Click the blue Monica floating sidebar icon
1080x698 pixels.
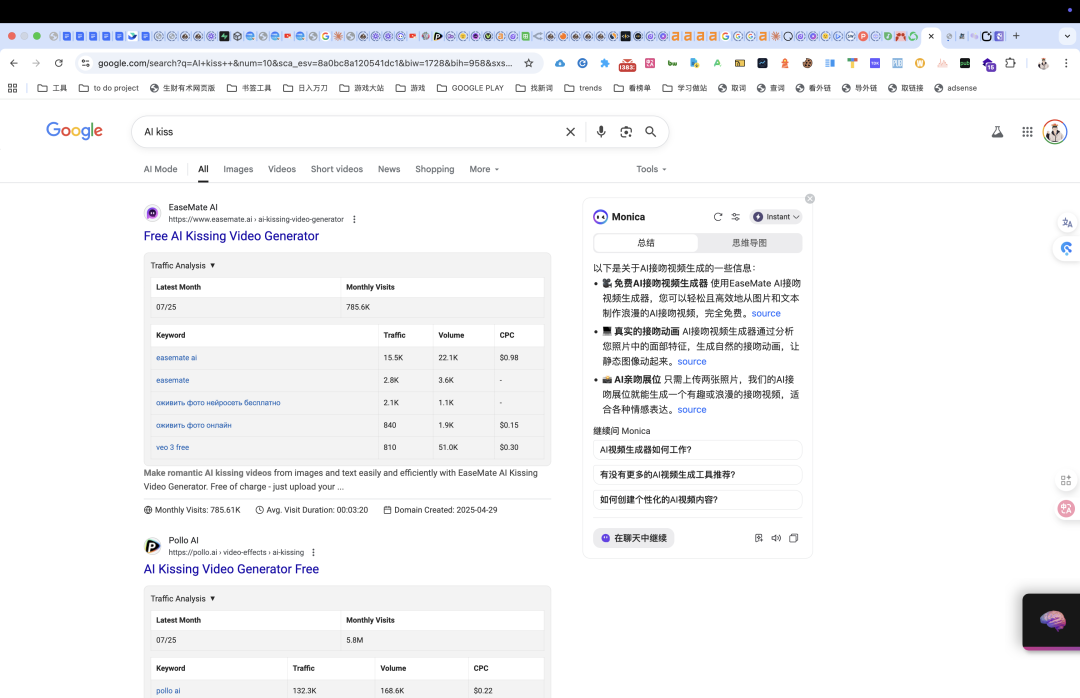click(1066, 248)
